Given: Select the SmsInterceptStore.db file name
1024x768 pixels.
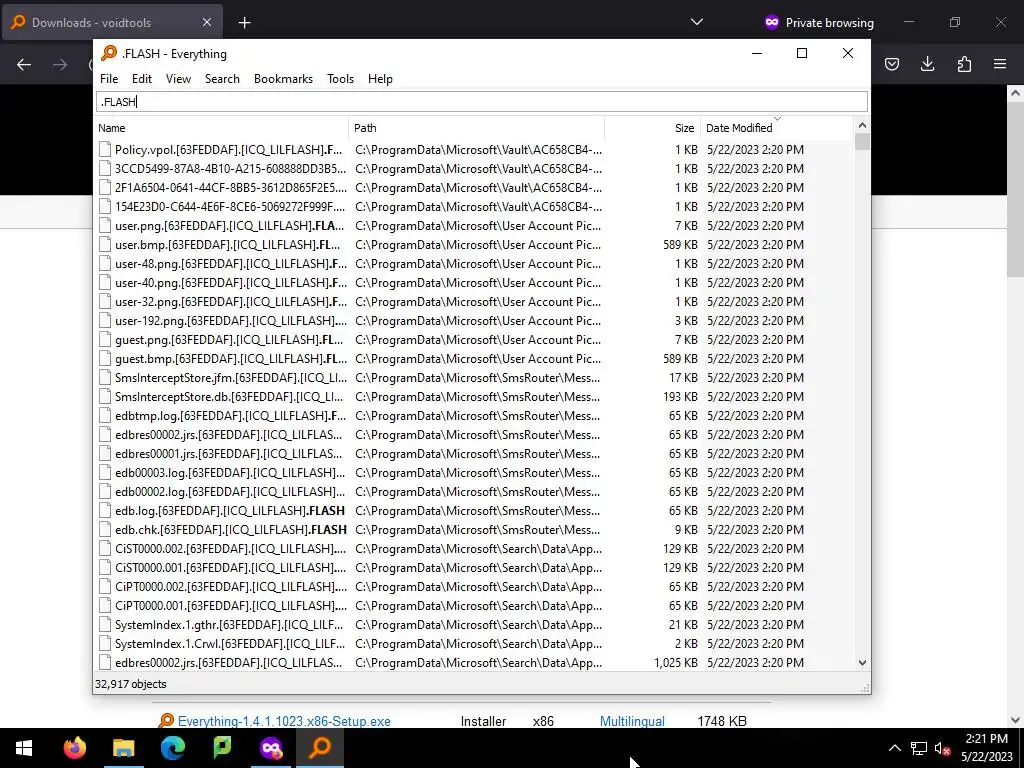Looking at the screenshot, I should click(x=231, y=397).
